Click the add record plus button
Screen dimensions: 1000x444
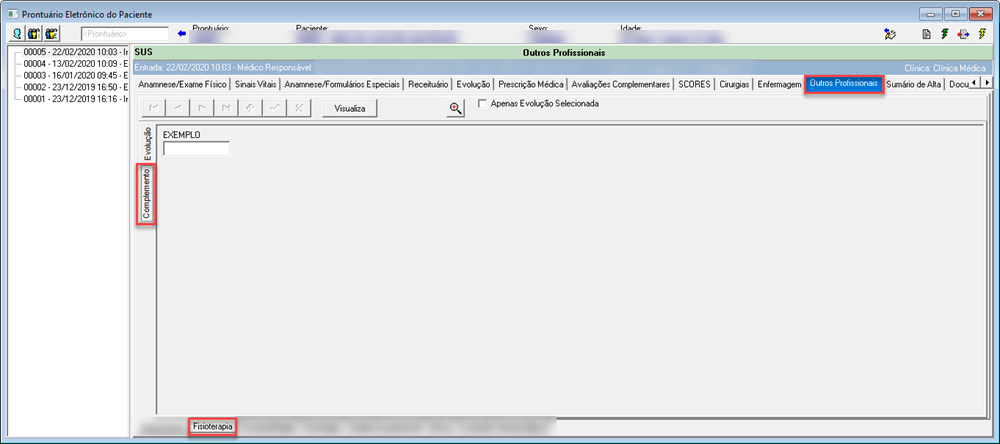pos(250,108)
